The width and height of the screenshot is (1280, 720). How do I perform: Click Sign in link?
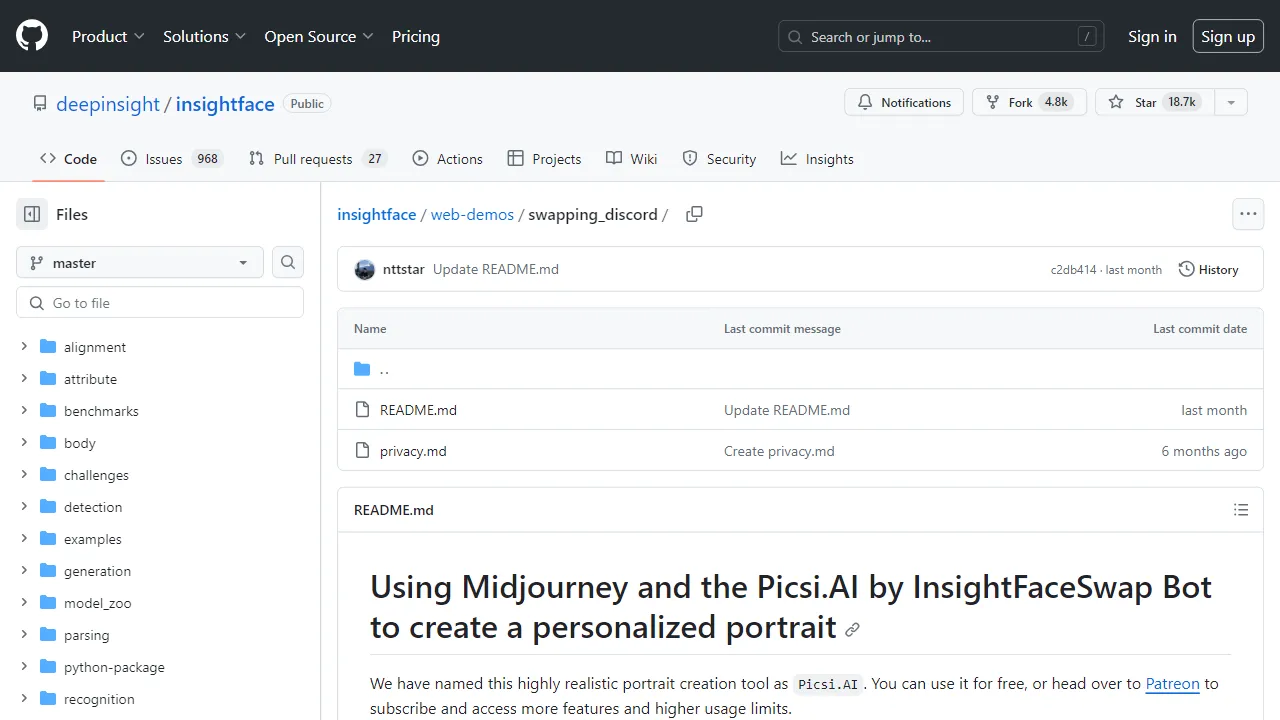1152,36
